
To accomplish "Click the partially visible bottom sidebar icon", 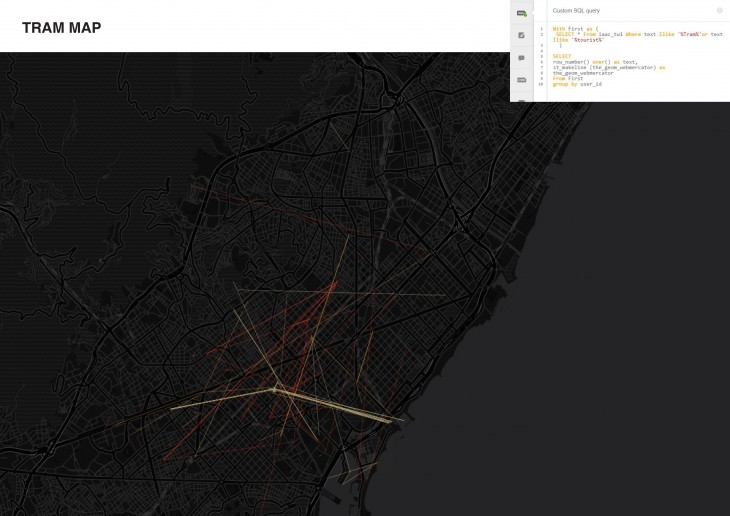I will click(521, 99).
